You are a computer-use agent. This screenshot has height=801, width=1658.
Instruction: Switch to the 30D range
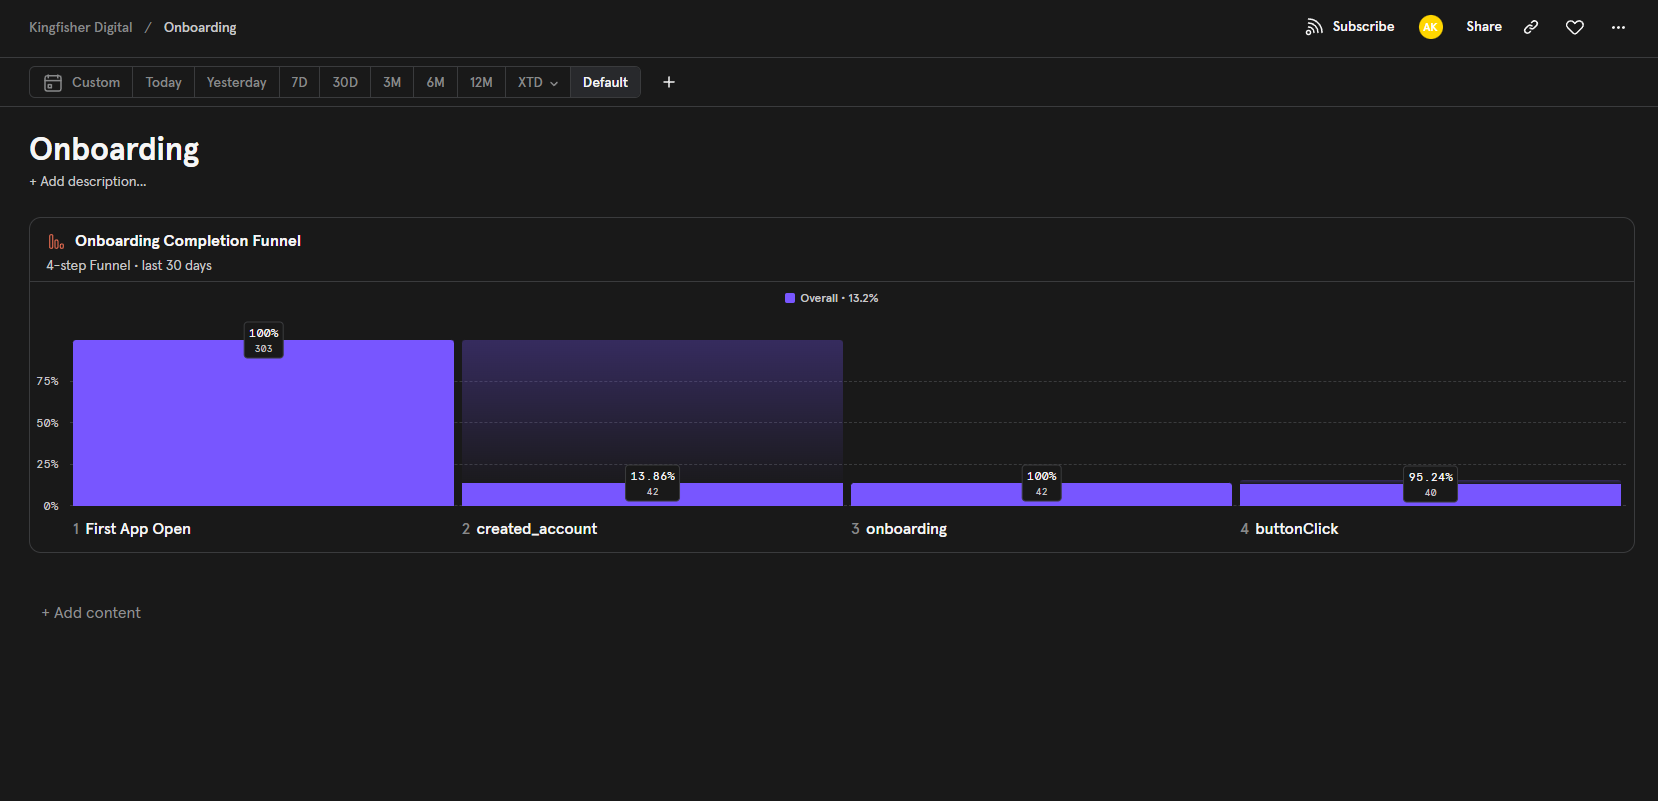[345, 82]
